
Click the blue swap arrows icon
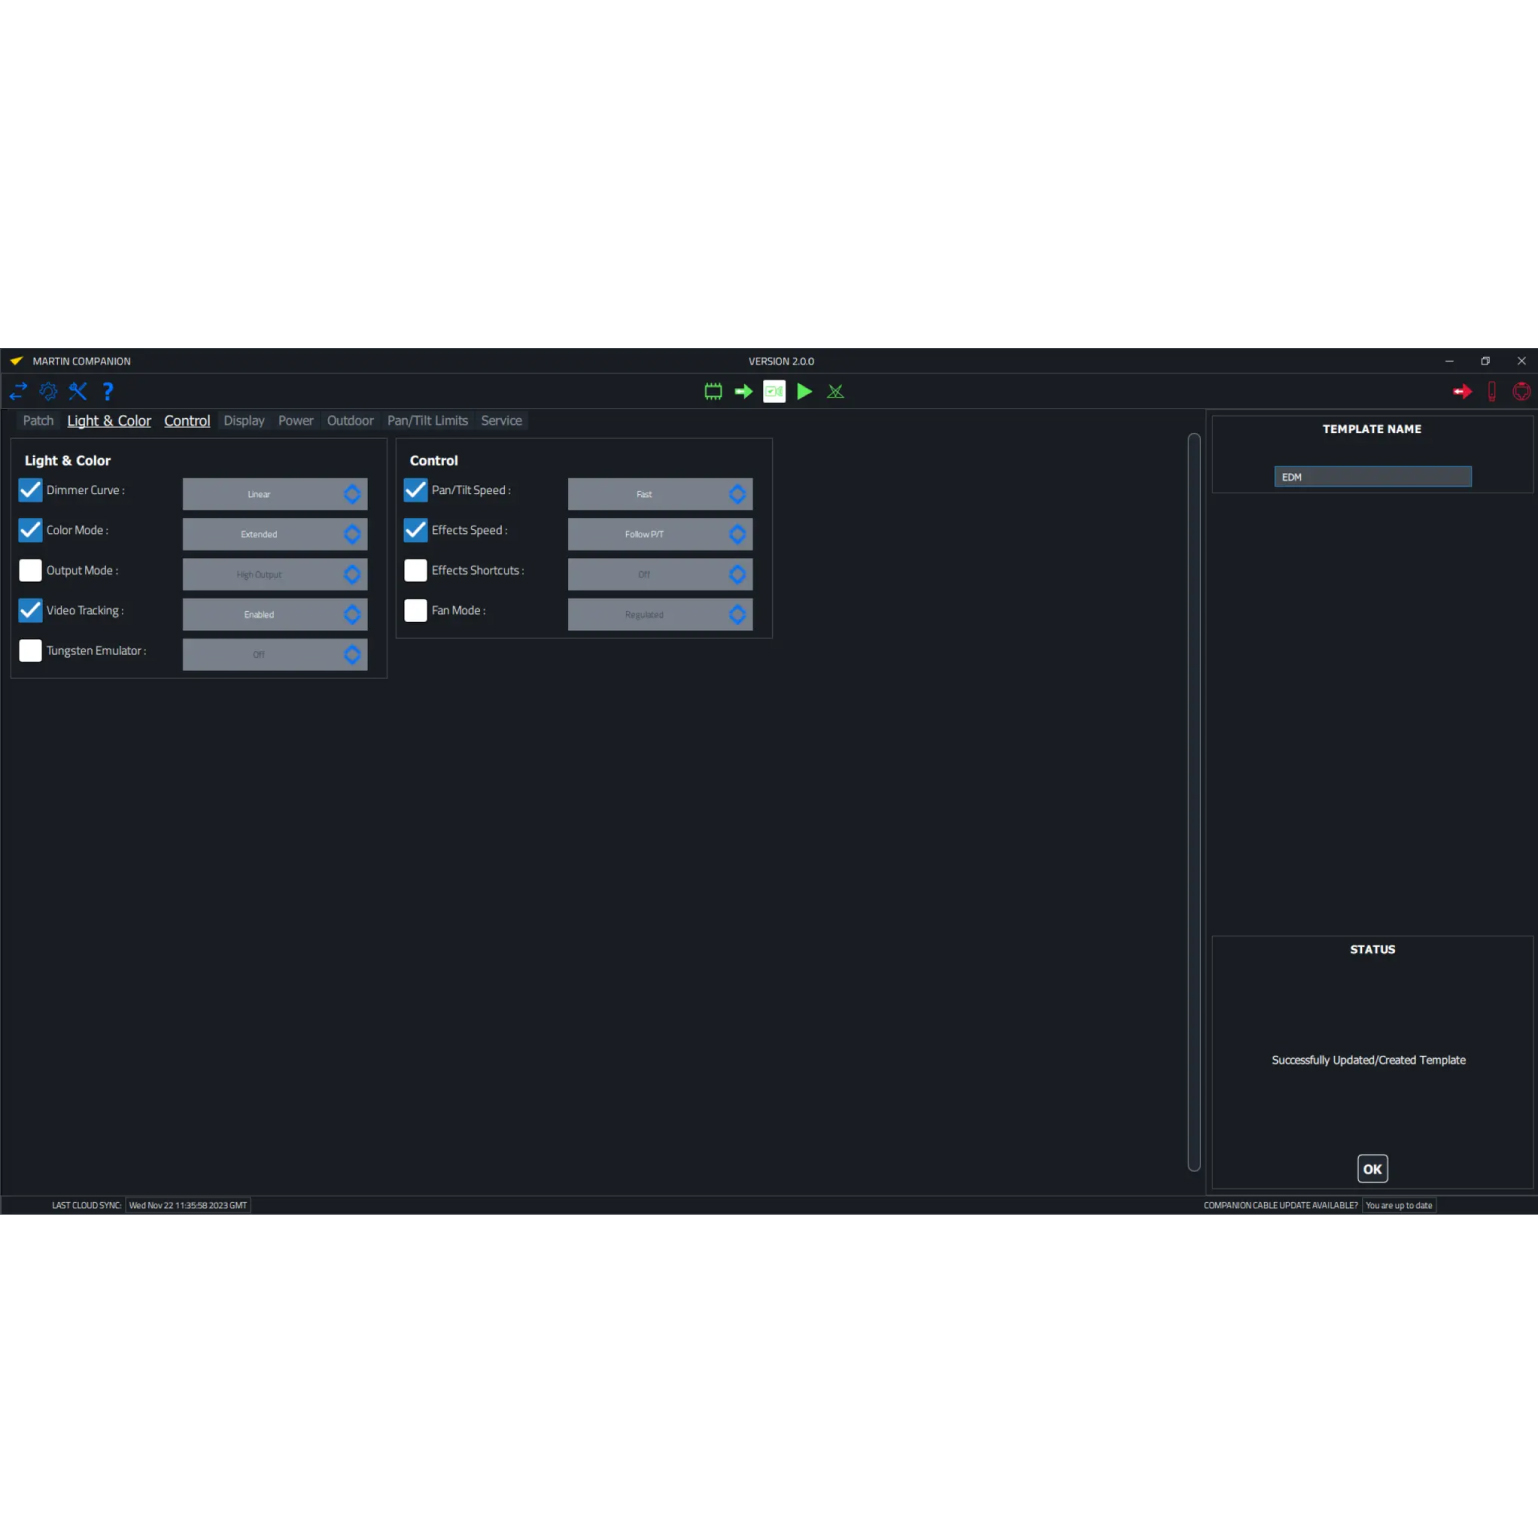tap(18, 391)
